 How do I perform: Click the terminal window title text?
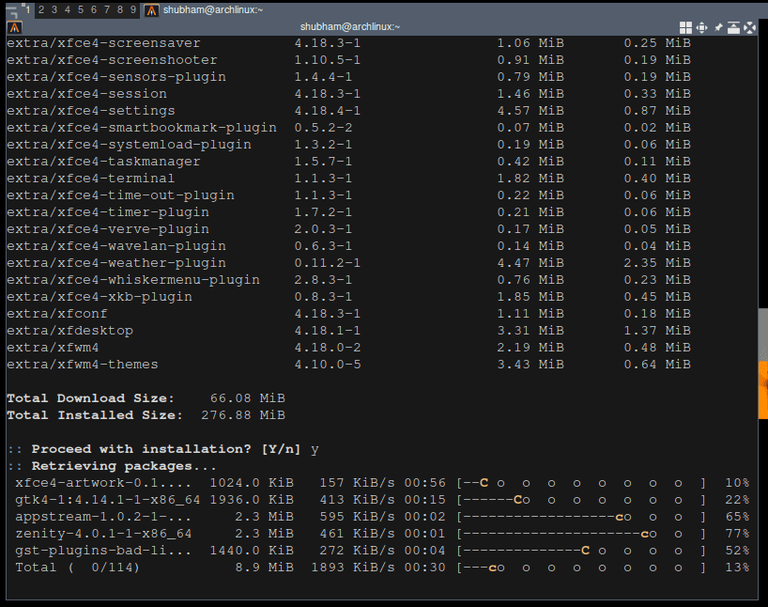(x=350, y=27)
